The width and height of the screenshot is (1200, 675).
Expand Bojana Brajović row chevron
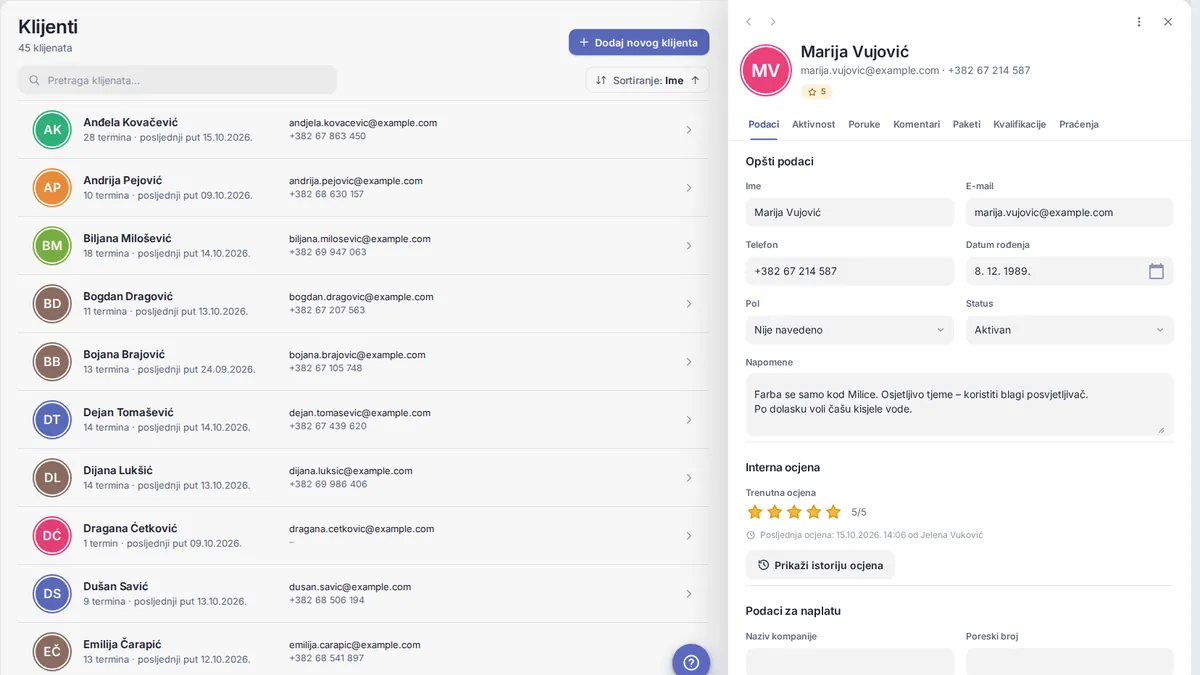(689, 362)
